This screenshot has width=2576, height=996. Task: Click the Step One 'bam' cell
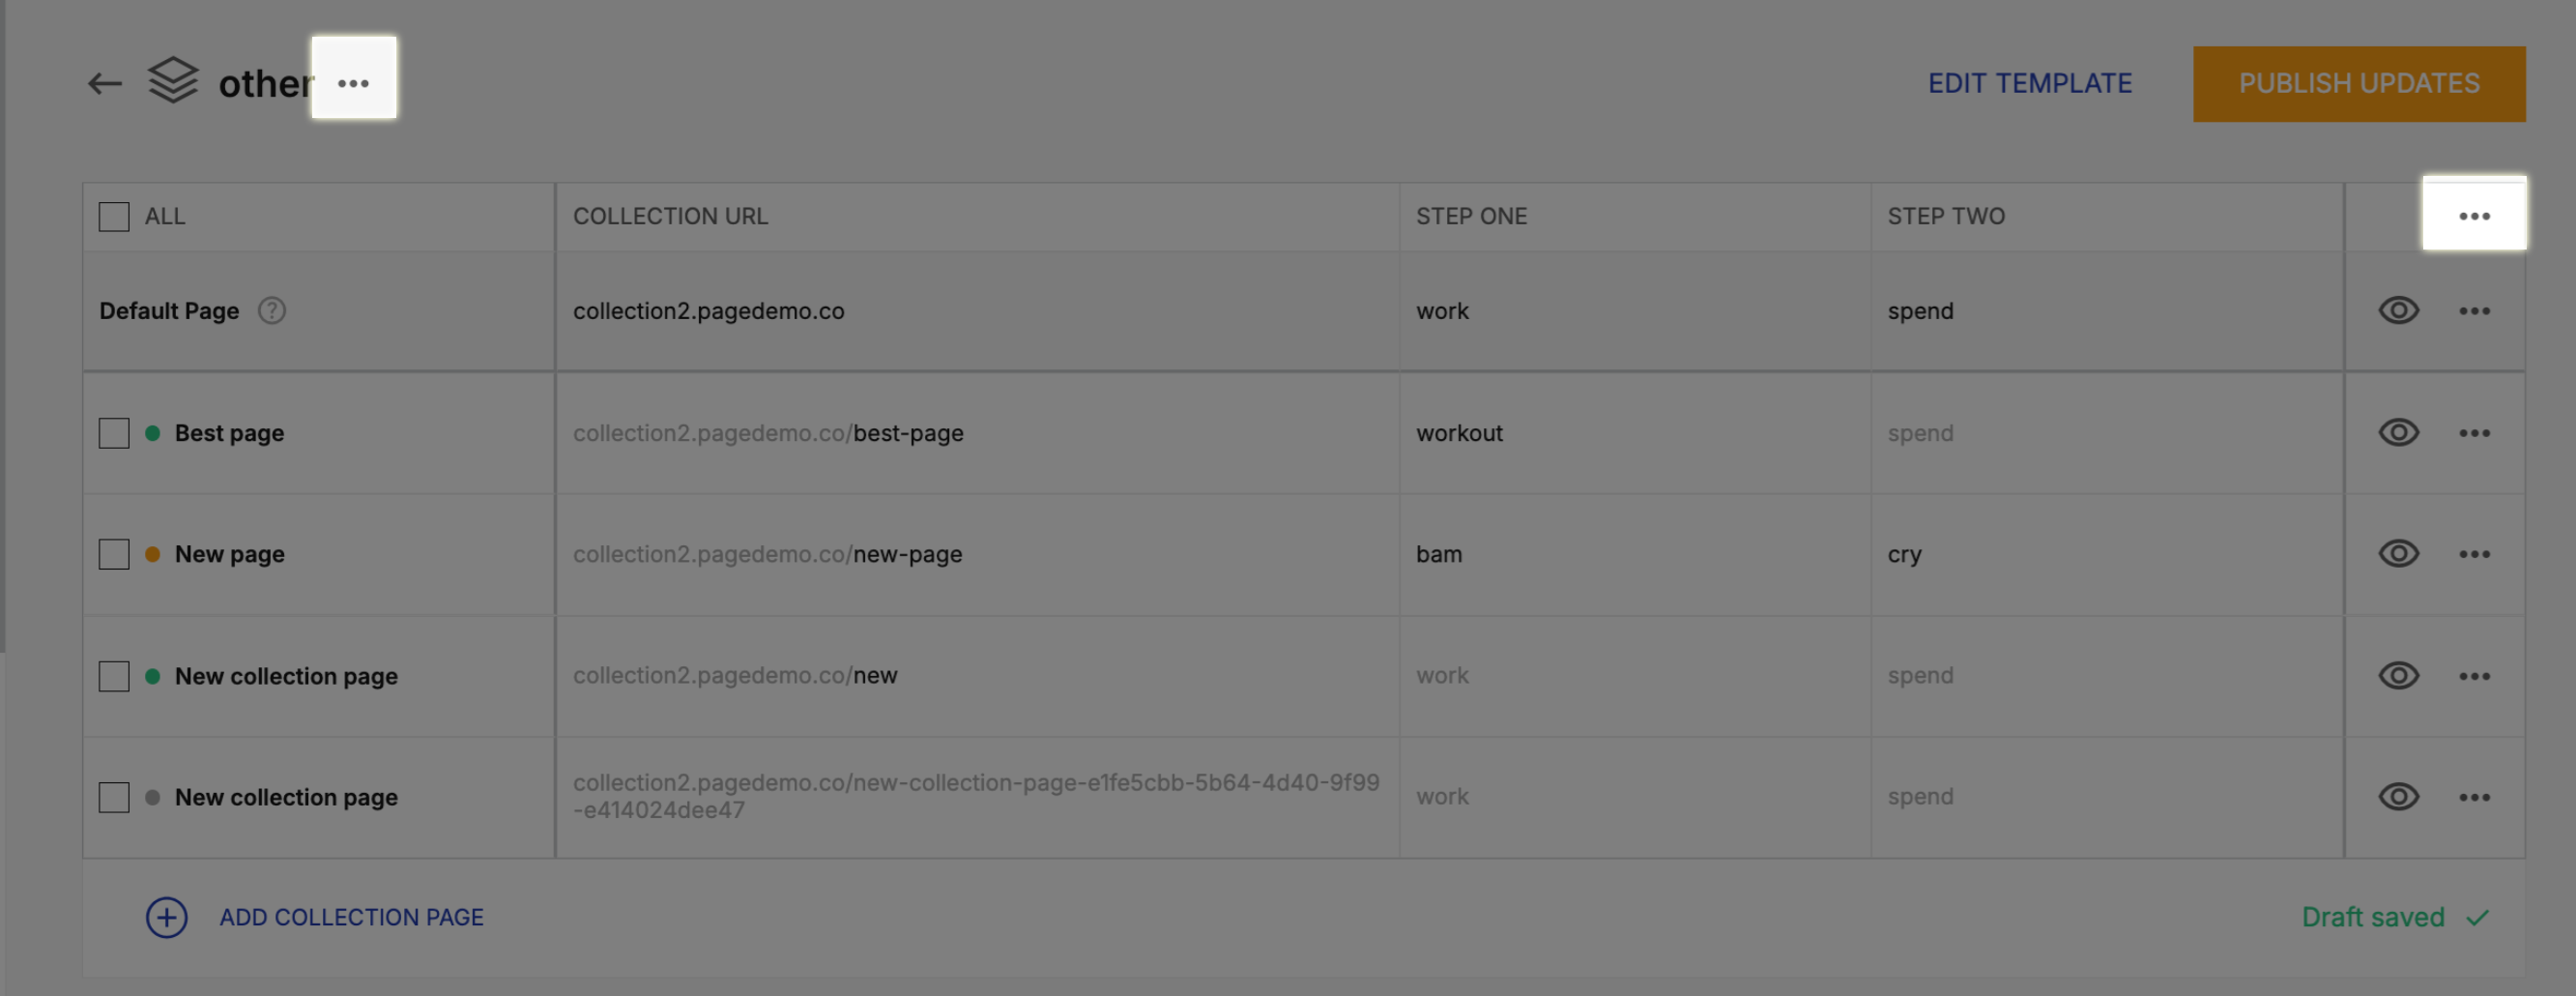click(1438, 554)
